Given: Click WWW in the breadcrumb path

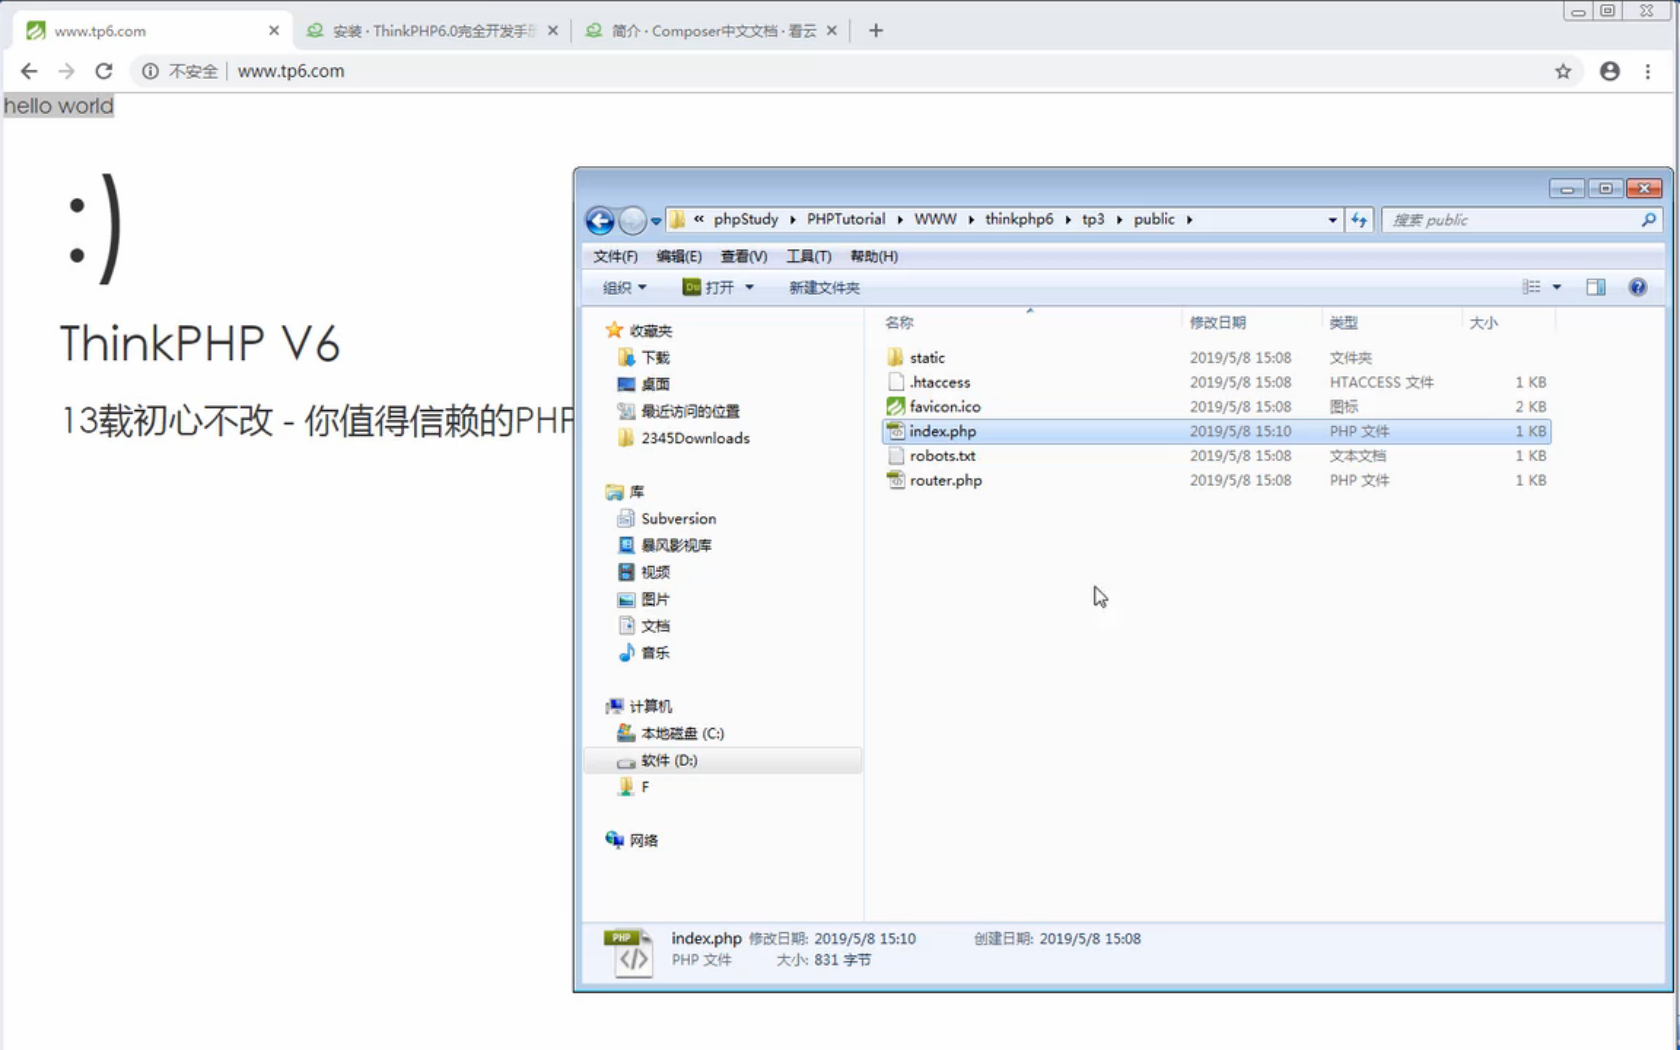Looking at the screenshot, I should pos(935,219).
